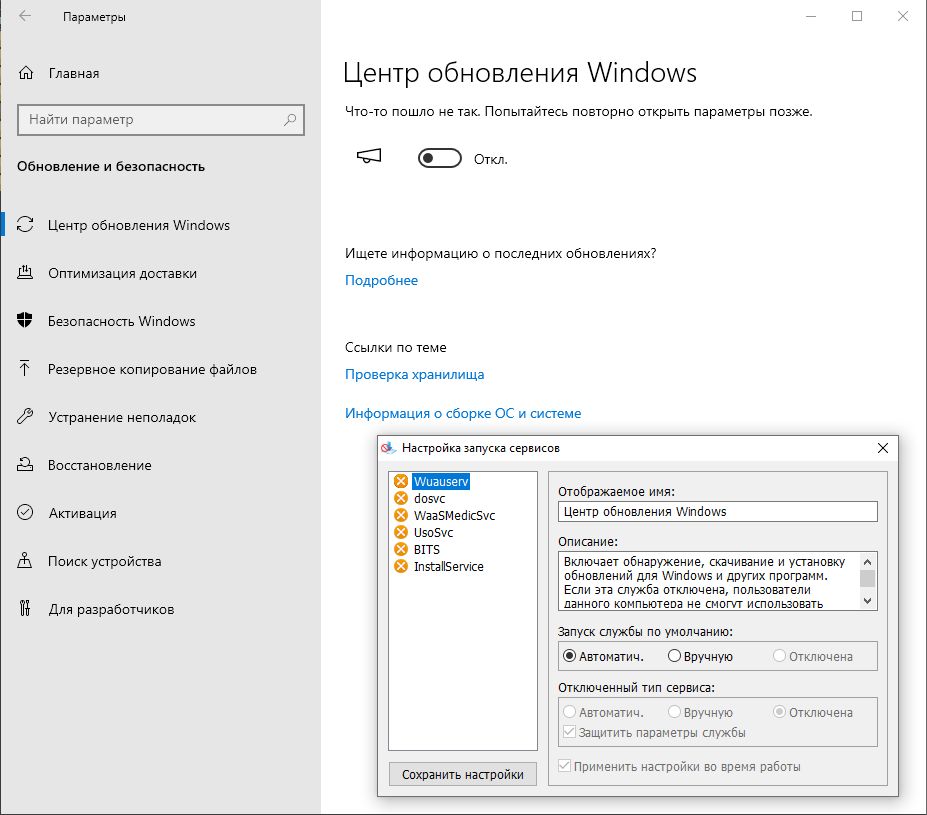Click the upload arrow icon for Резервное копирование

pos(25,368)
